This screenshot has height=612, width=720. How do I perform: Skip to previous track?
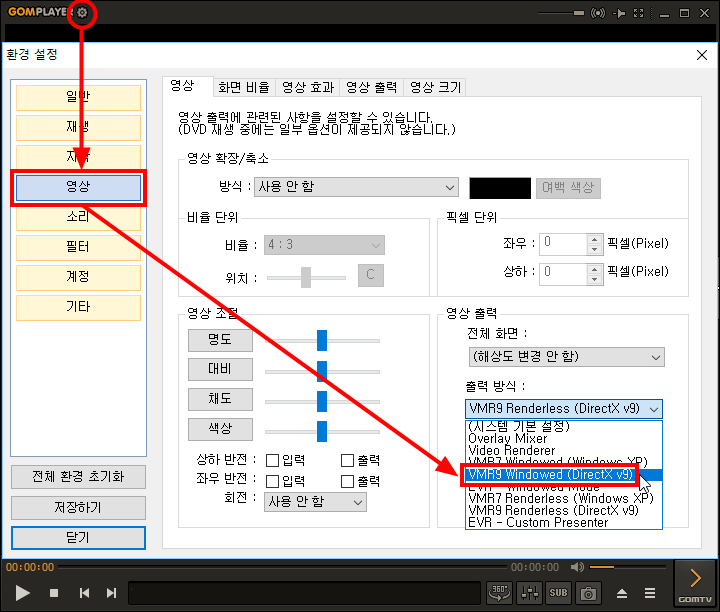point(84,593)
